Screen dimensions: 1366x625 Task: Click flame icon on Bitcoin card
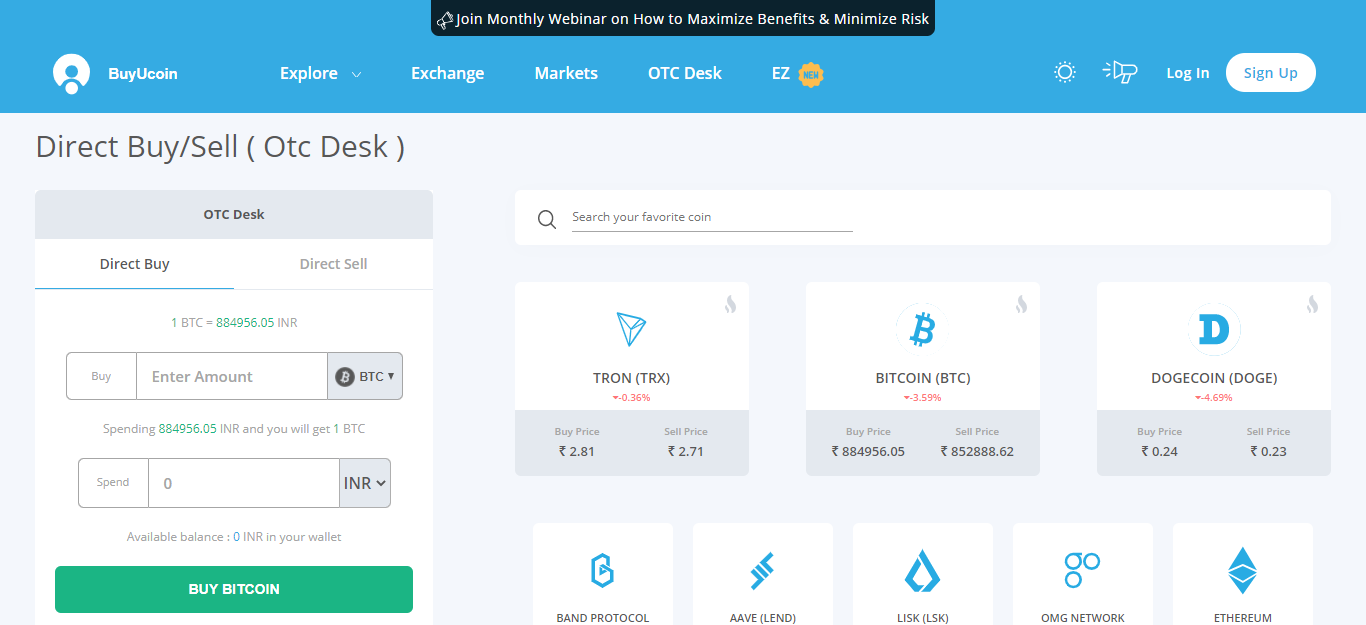point(1021,304)
